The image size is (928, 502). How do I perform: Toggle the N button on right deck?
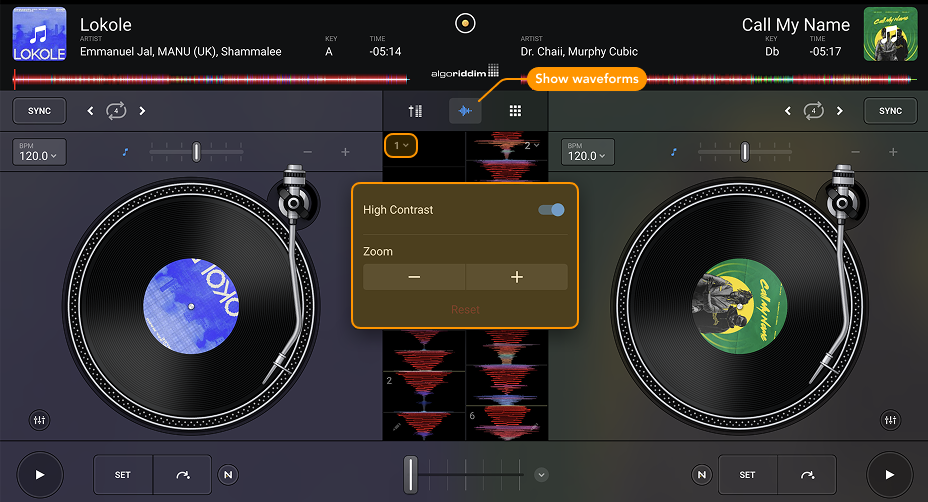click(701, 475)
